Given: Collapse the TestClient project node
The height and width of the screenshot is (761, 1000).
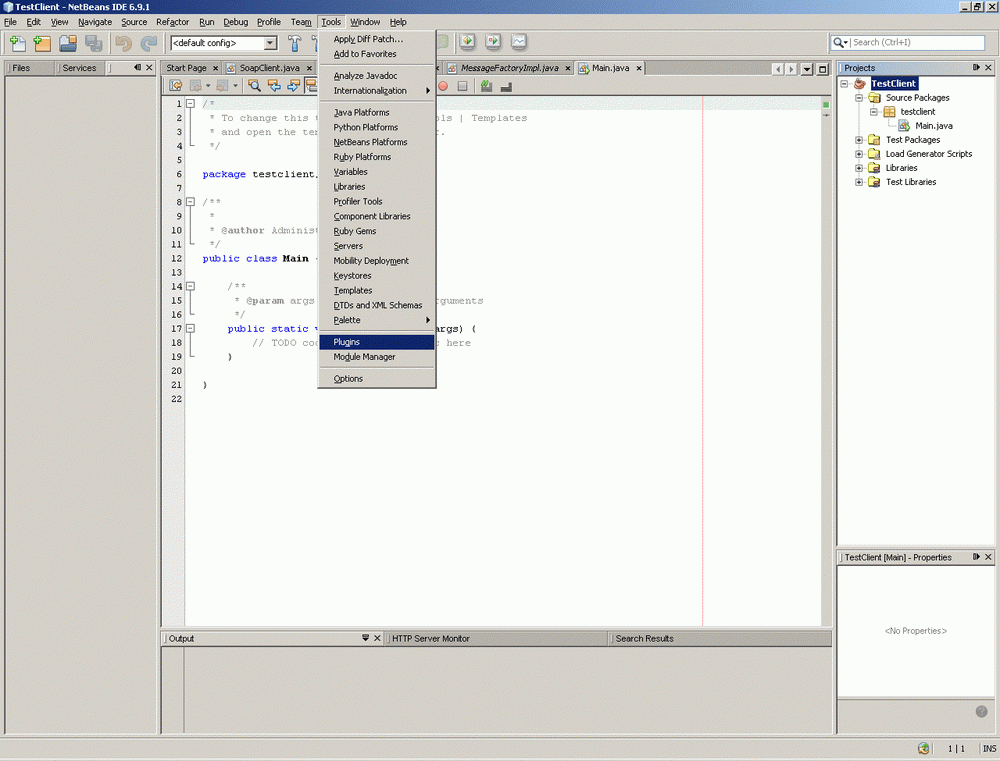Looking at the screenshot, I should tap(844, 84).
